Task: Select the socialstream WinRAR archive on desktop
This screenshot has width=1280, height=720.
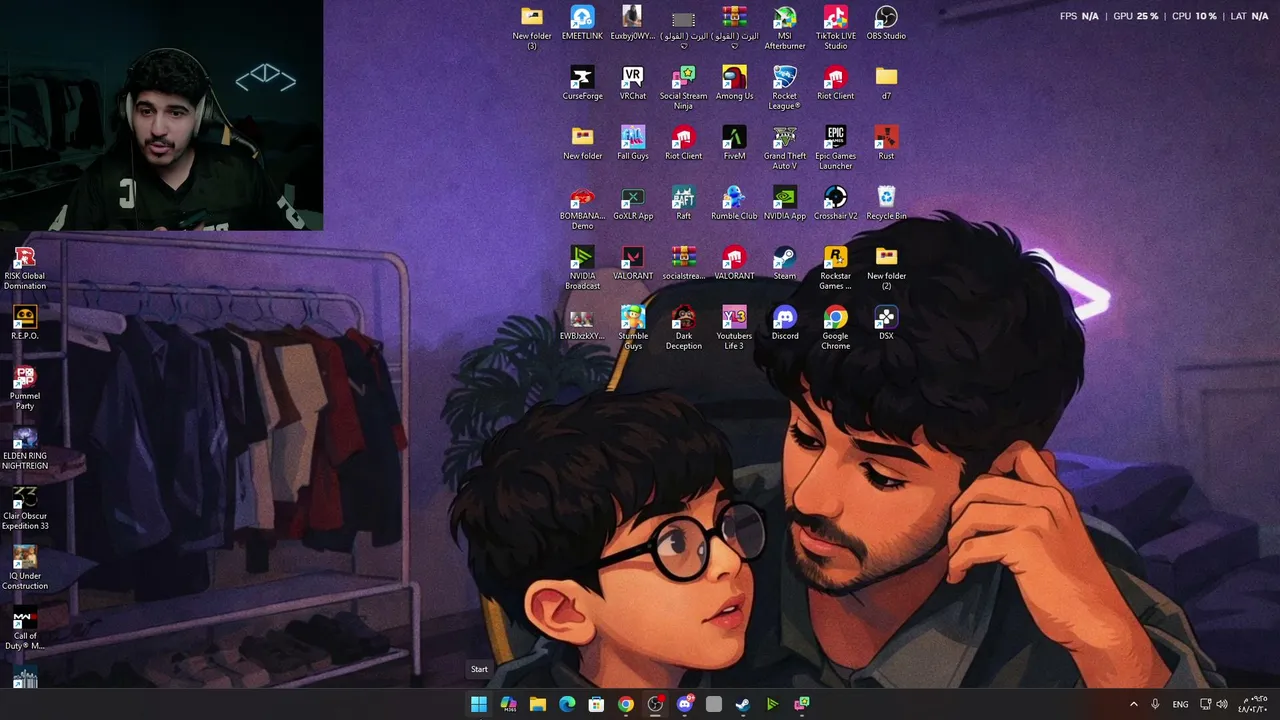Action: [x=684, y=264]
